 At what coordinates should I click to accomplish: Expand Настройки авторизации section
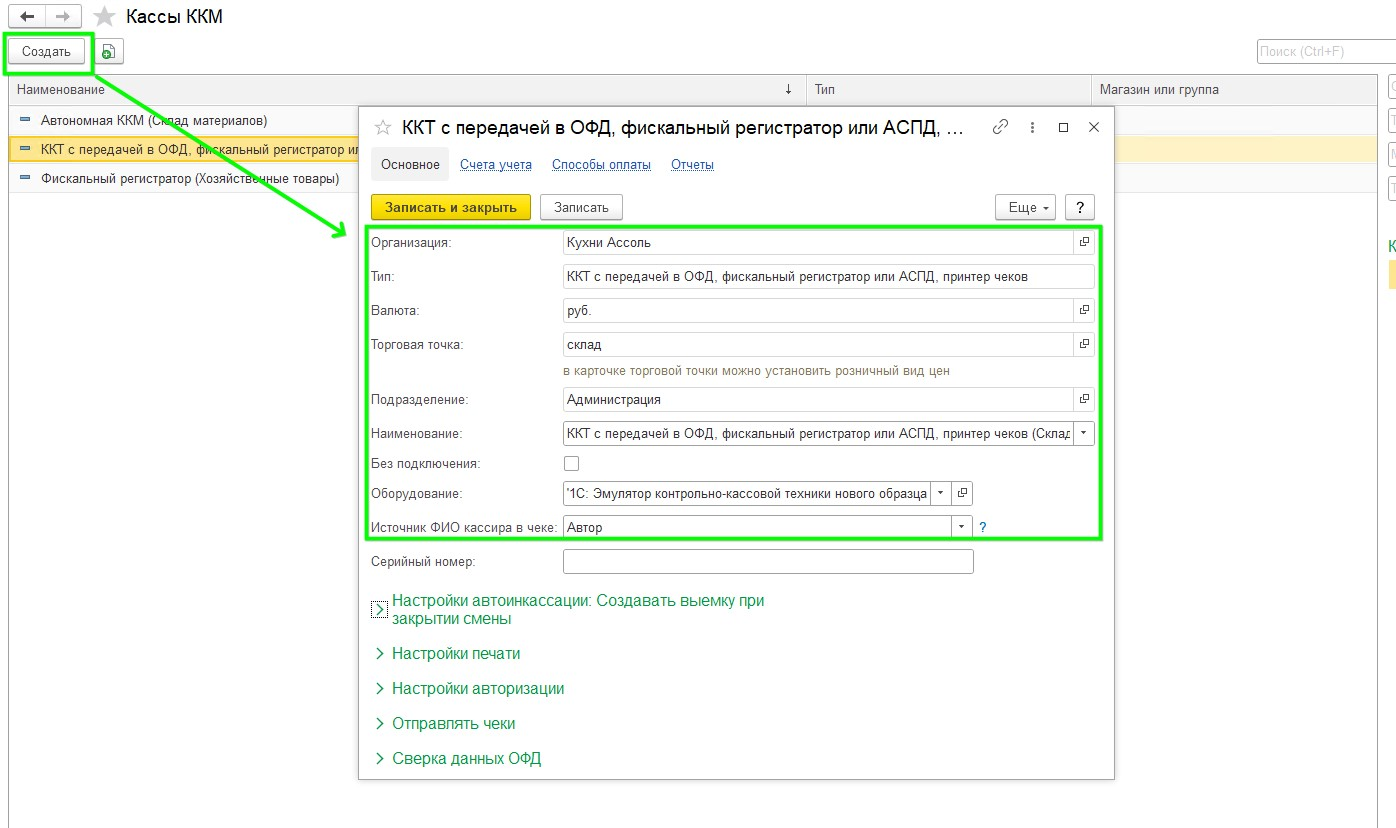pyautogui.click(x=469, y=689)
